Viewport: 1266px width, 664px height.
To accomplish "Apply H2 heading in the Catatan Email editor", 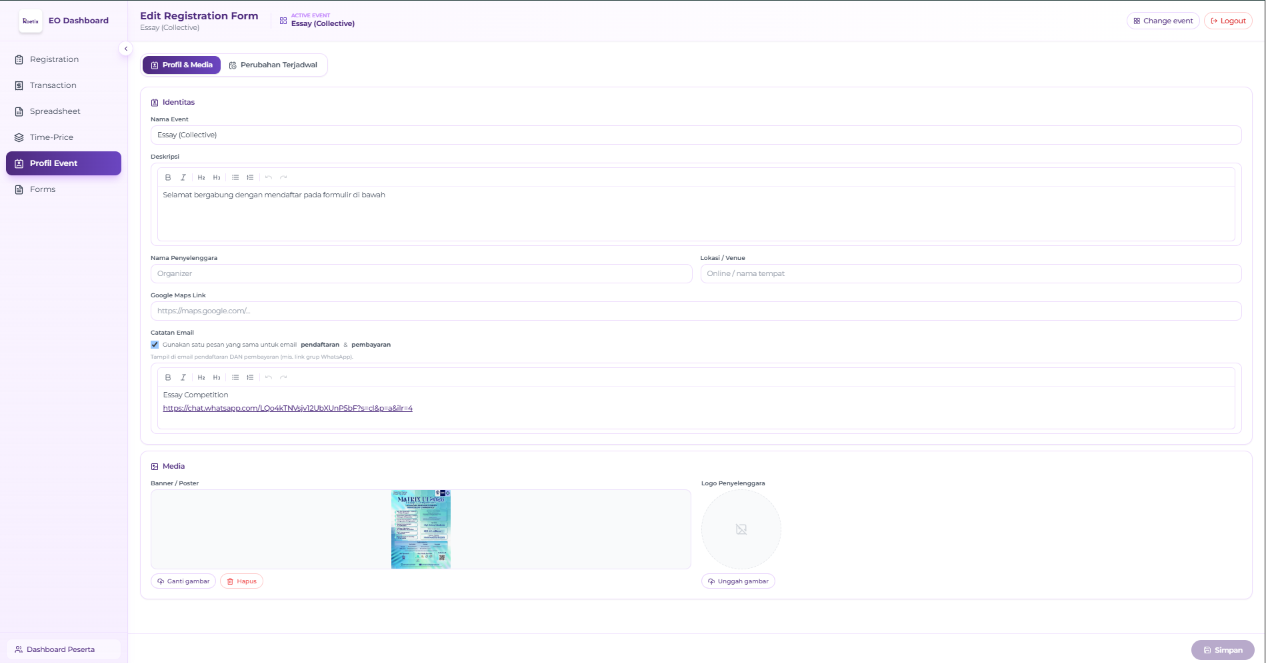I will pos(201,377).
